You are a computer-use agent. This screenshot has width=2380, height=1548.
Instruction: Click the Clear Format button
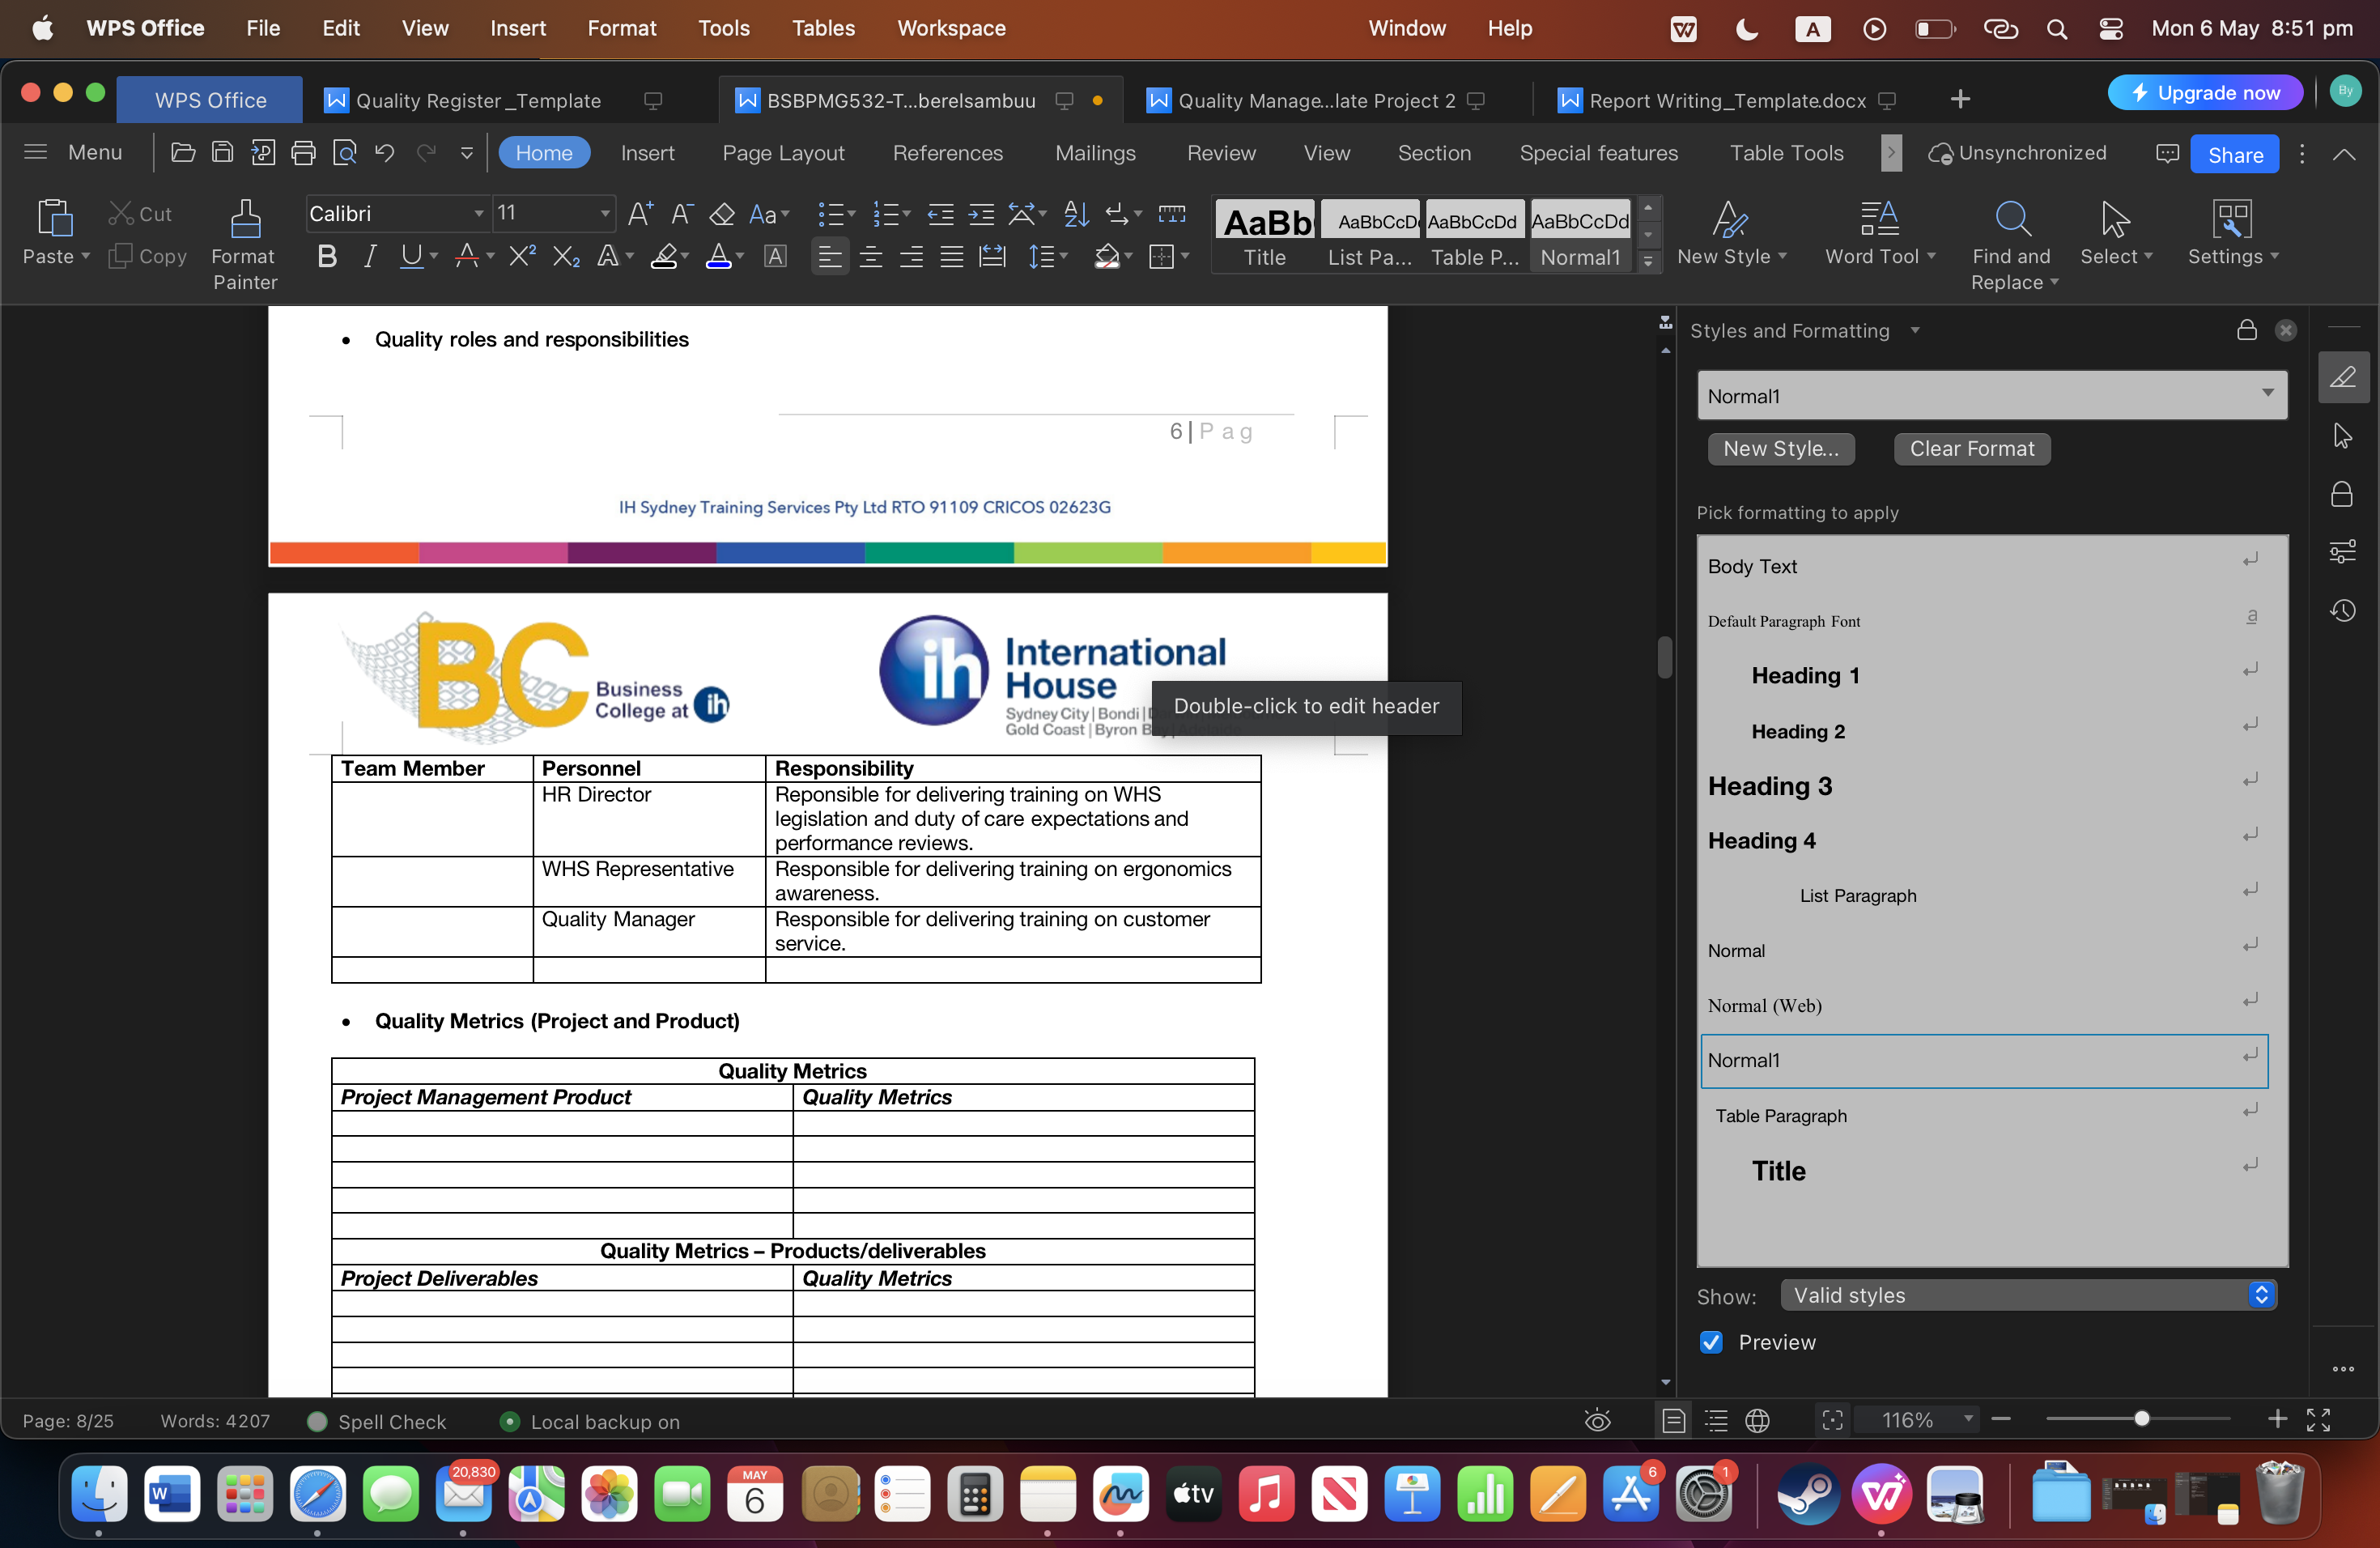[1970, 449]
